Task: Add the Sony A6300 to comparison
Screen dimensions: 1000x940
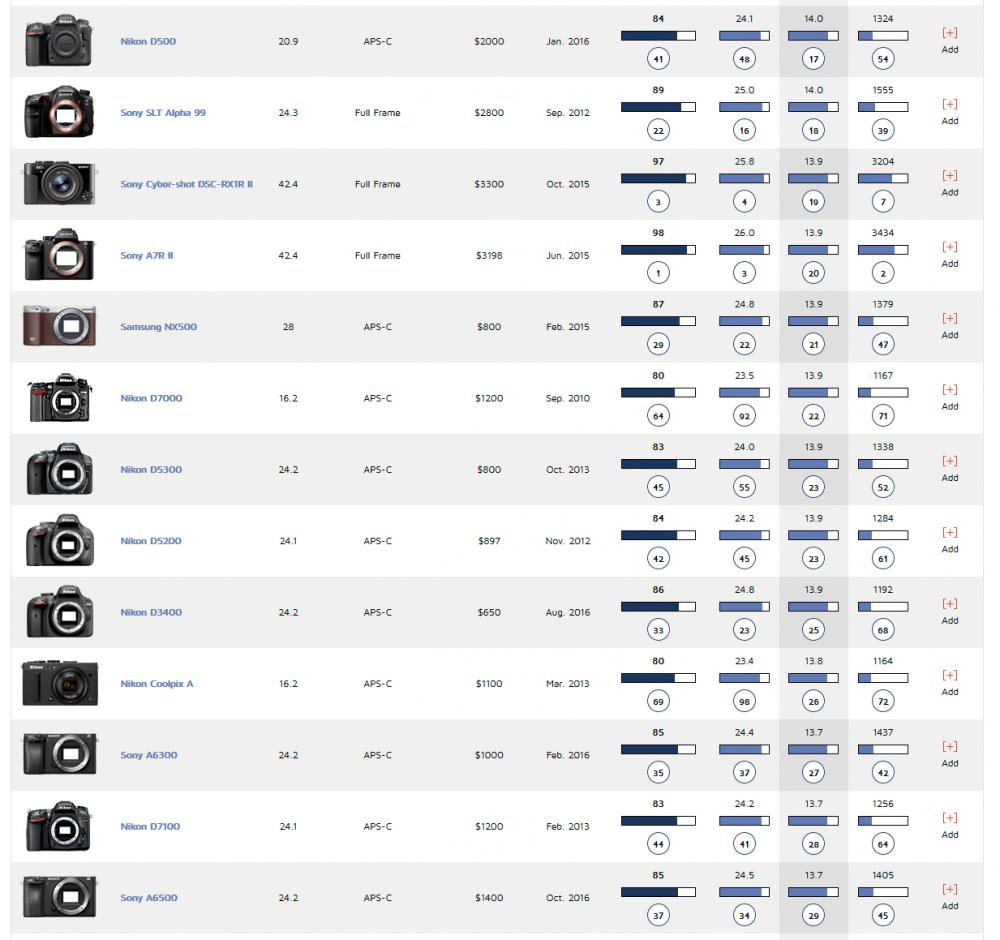Action: click(x=950, y=754)
